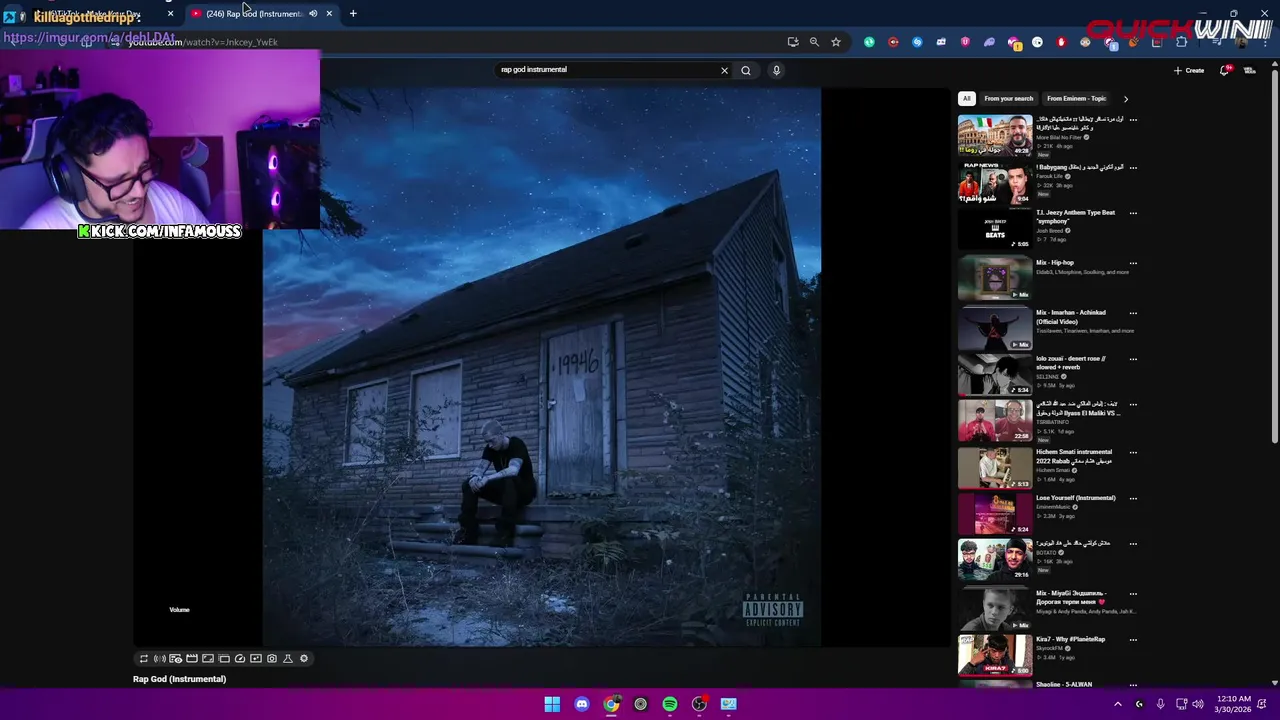This screenshot has height=720, width=1280.
Task: Click the playback speed gauge icon
Action: (240, 658)
